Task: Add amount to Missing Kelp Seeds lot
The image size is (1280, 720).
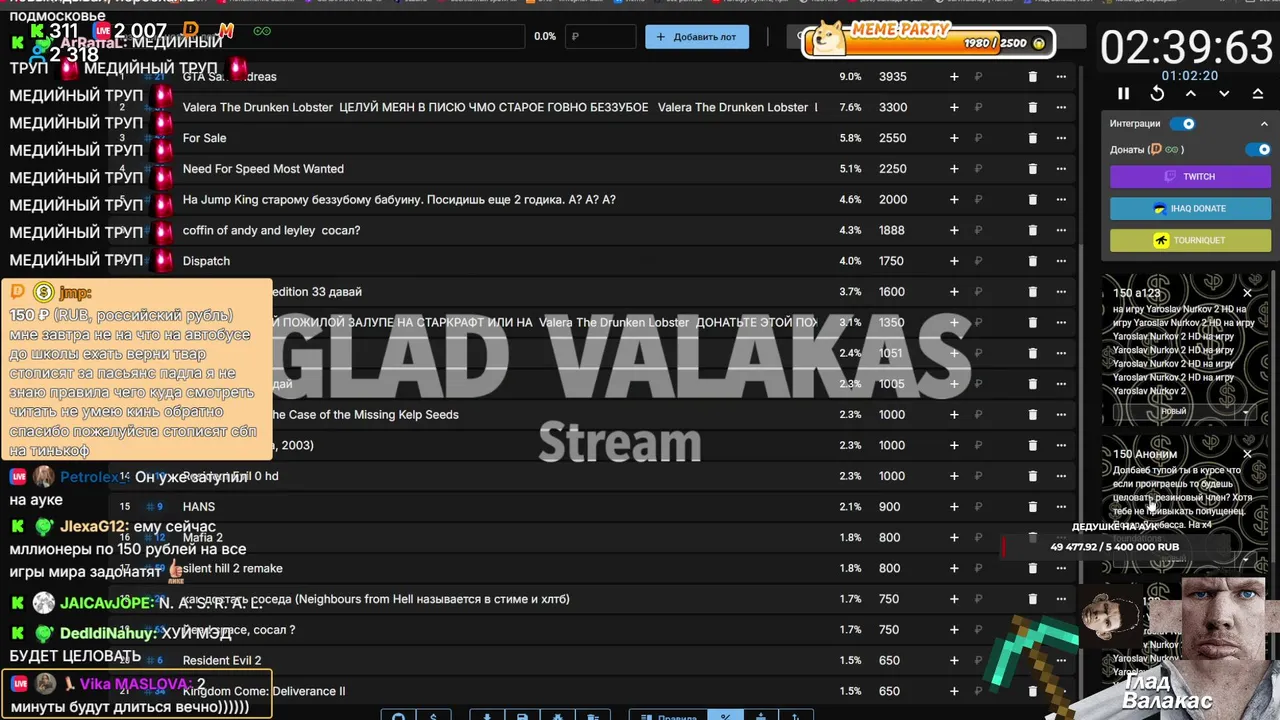Action: [x=954, y=414]
